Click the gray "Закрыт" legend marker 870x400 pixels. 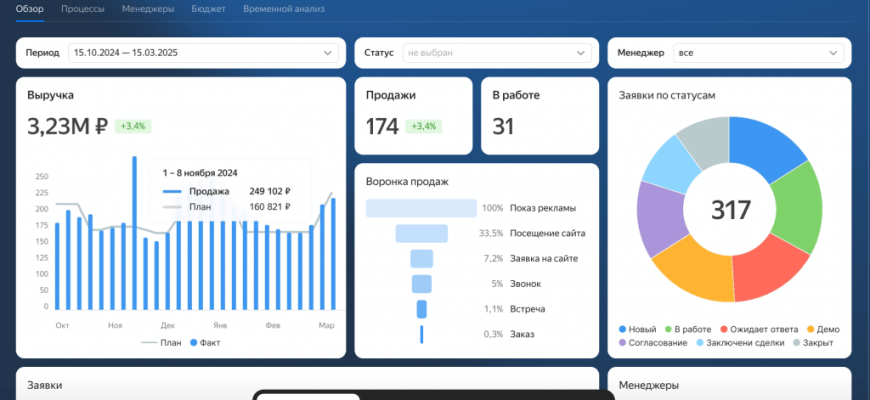pyautogui.click(x=797, y=343)
